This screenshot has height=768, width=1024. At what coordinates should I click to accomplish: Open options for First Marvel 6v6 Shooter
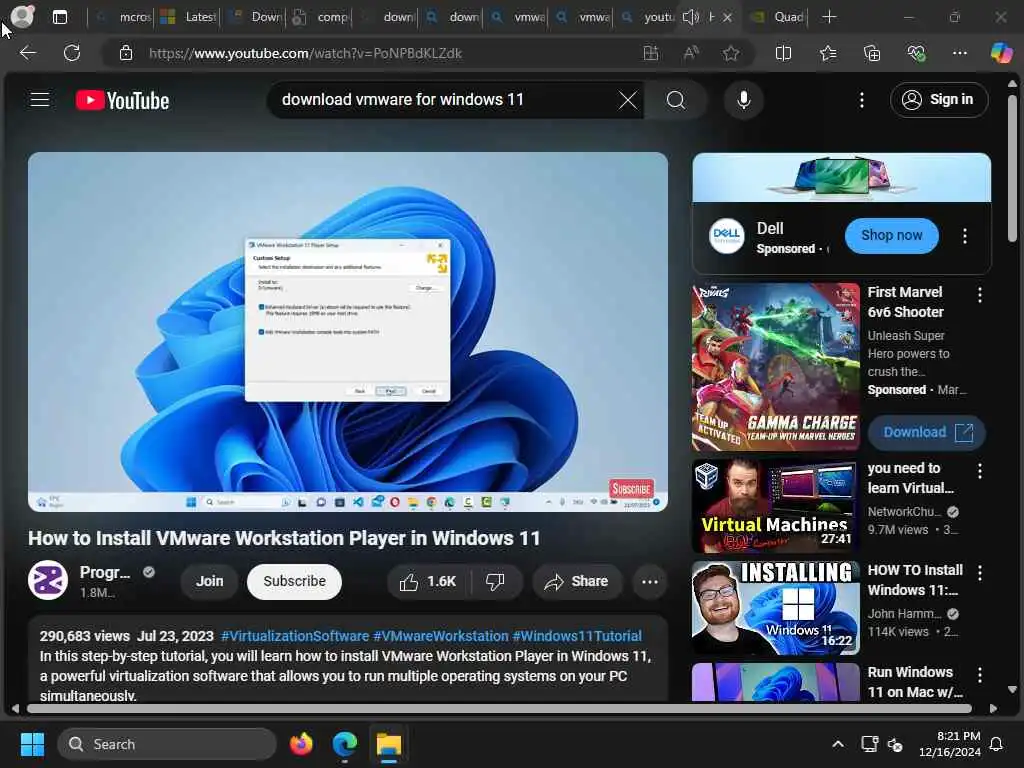tap(980, 295)
